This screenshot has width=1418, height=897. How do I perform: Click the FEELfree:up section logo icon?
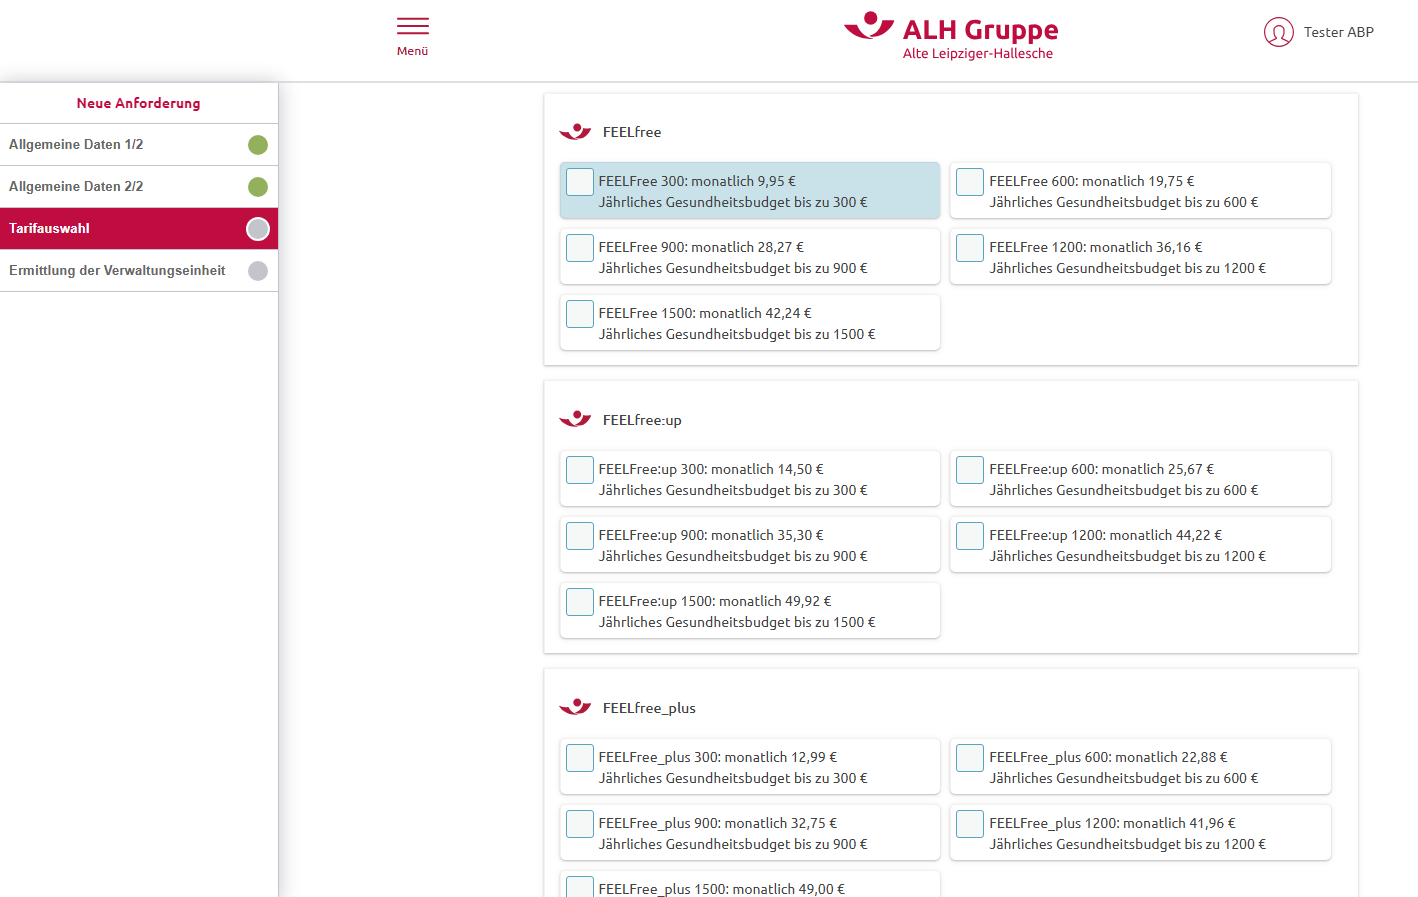(x=575, y=420)
